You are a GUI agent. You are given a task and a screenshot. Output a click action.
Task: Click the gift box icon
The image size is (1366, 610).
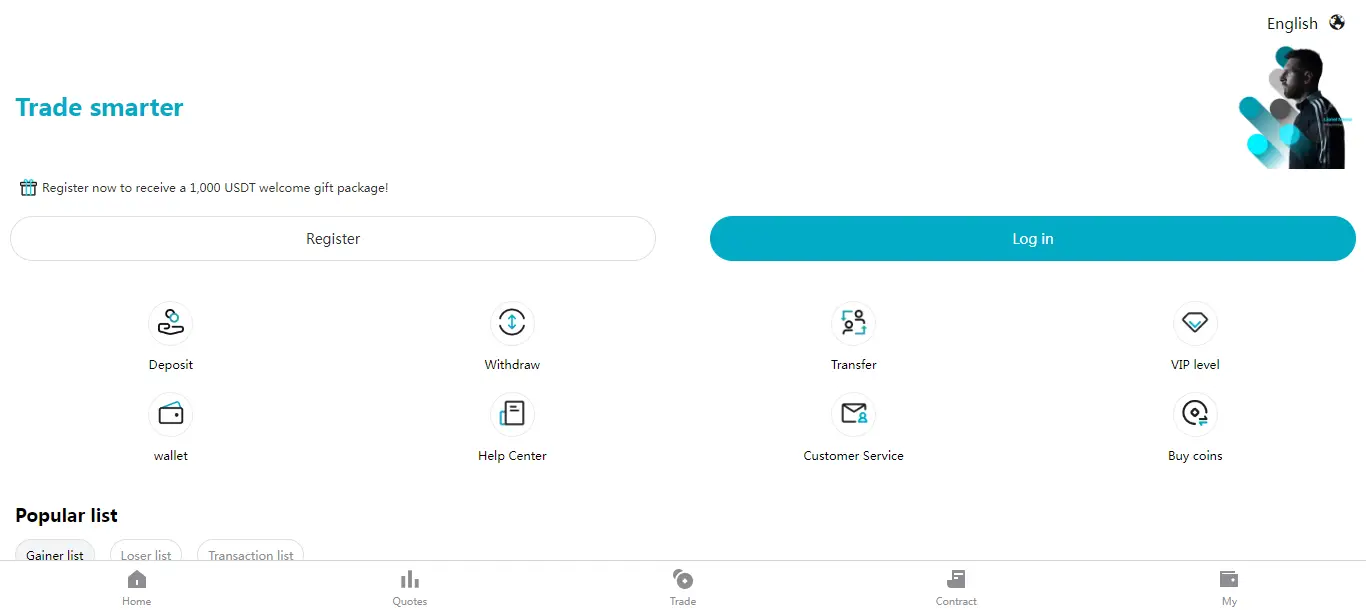pyautogui.click(x=28, y=188)
